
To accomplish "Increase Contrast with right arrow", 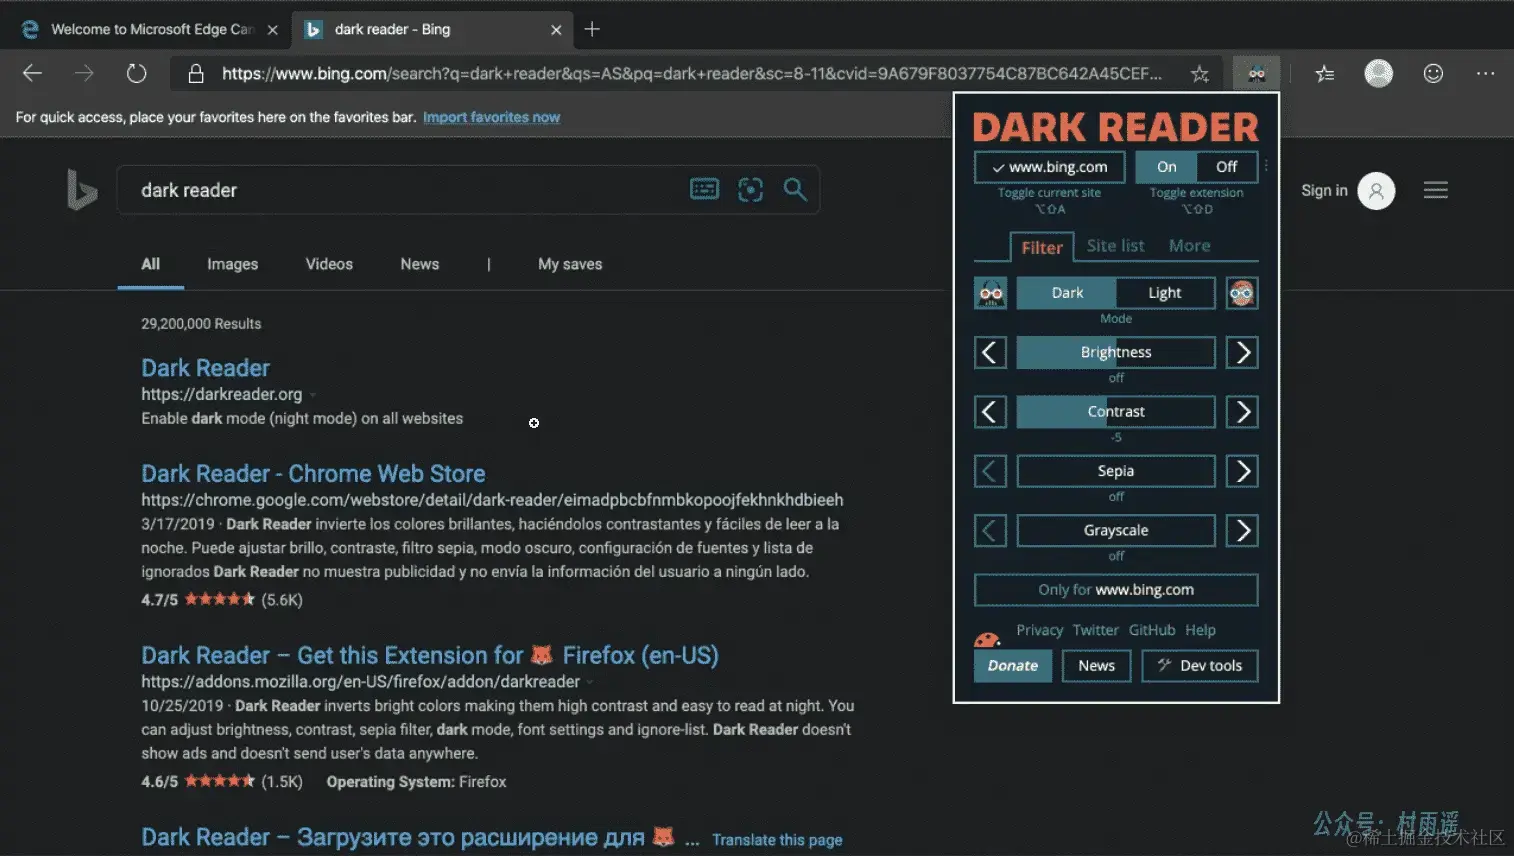I will [1242, 412].
